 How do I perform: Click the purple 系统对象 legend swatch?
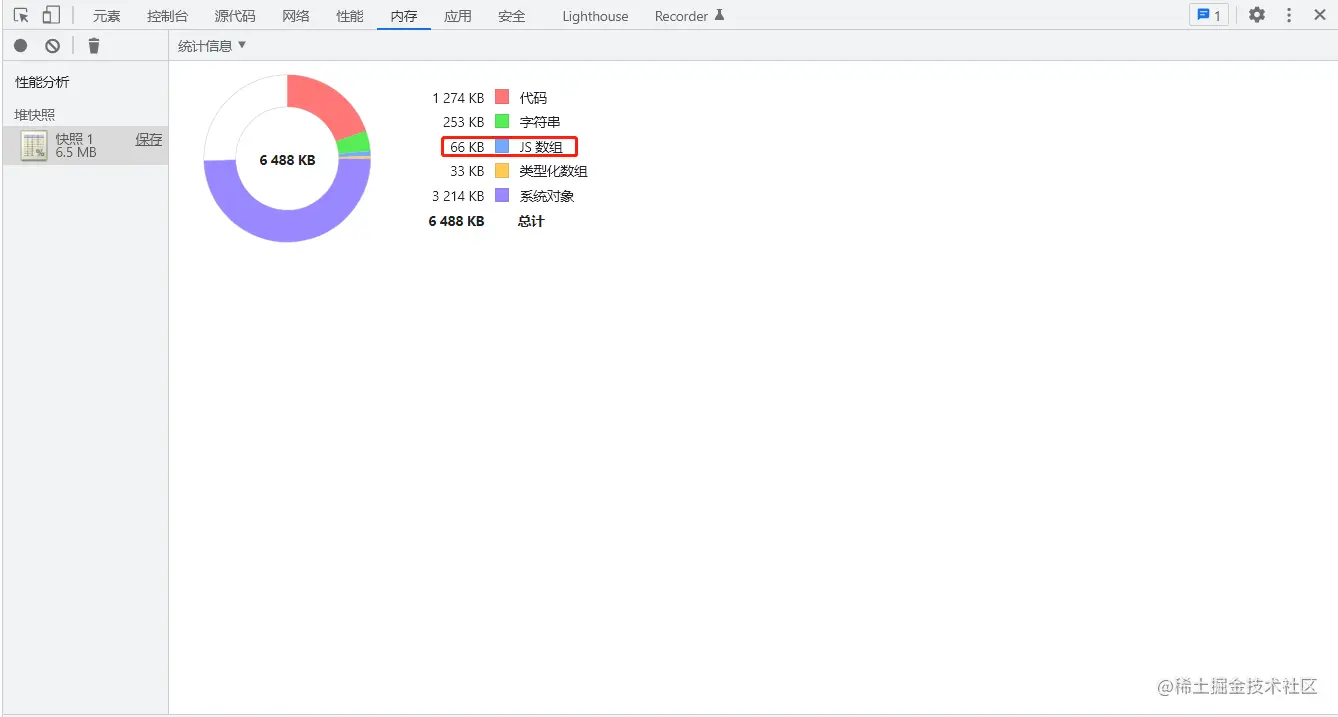[x=502, y=195]
